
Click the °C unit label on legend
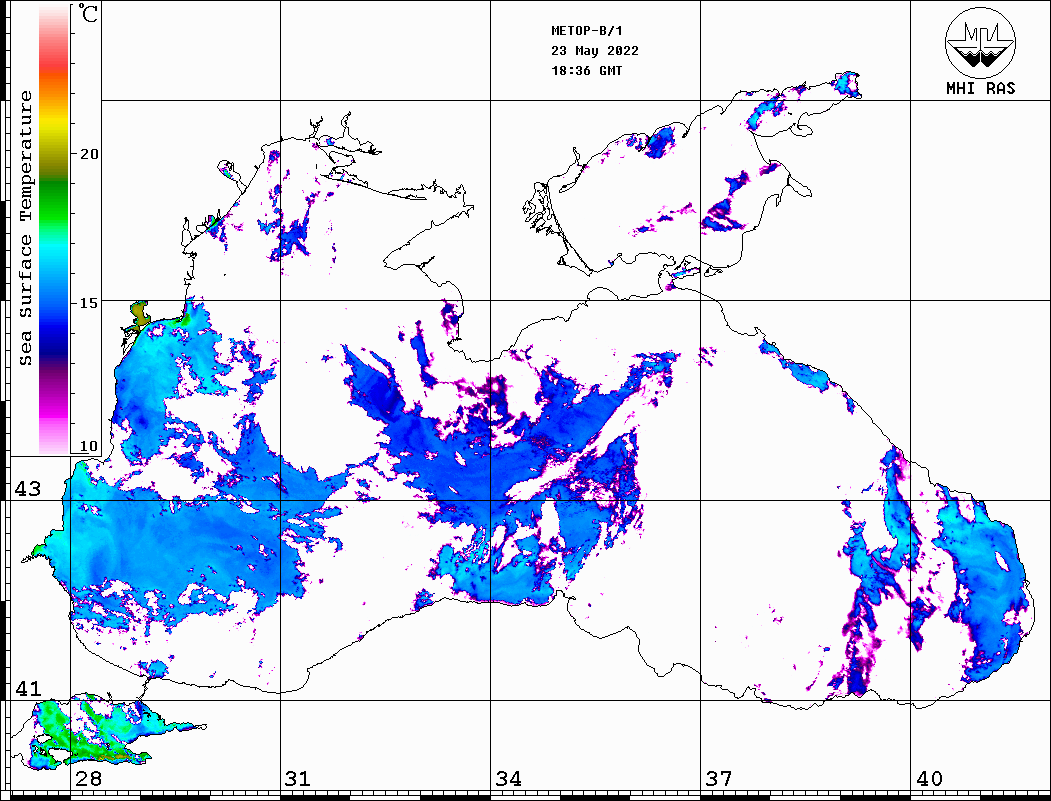pyautogui.click(x=88, y=13)
